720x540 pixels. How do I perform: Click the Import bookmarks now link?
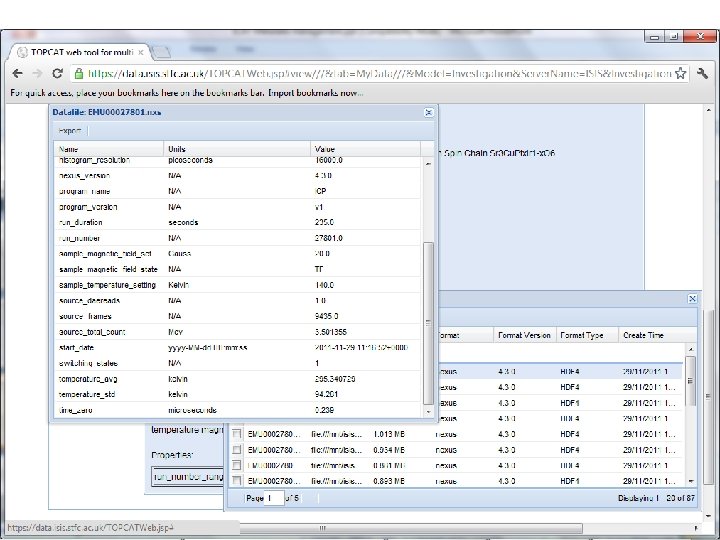click(316, 92)
